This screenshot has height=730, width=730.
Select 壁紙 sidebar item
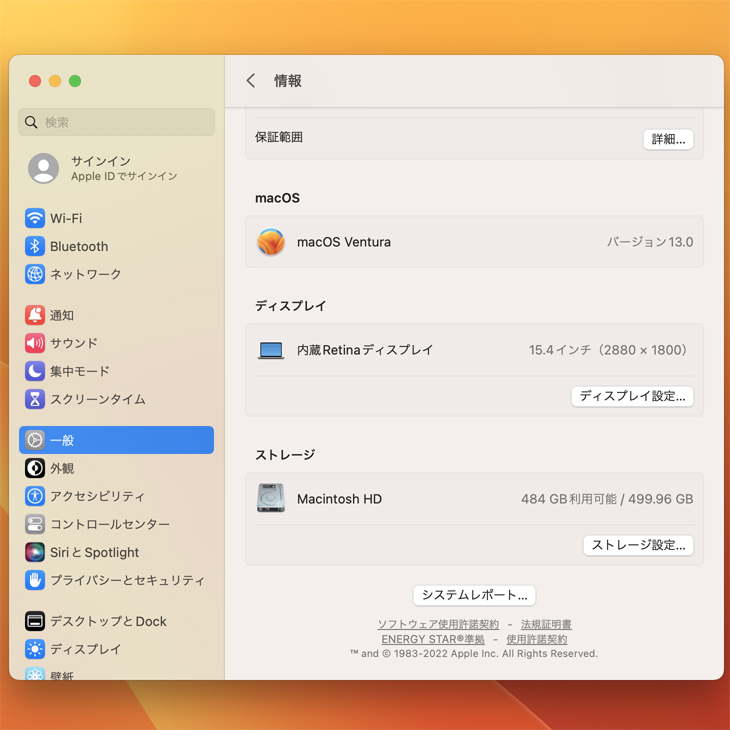click(116, 674)
